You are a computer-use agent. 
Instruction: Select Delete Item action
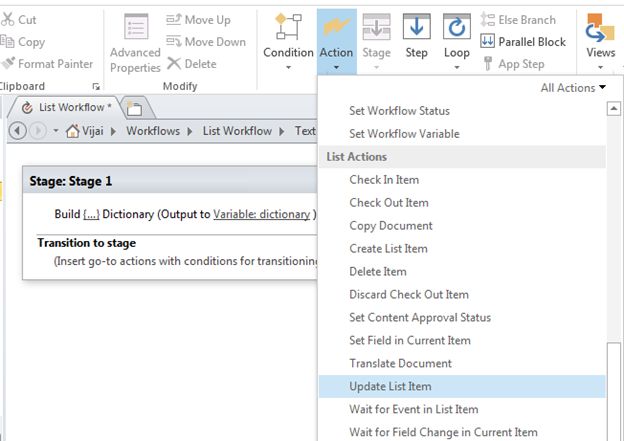point(462,271)
